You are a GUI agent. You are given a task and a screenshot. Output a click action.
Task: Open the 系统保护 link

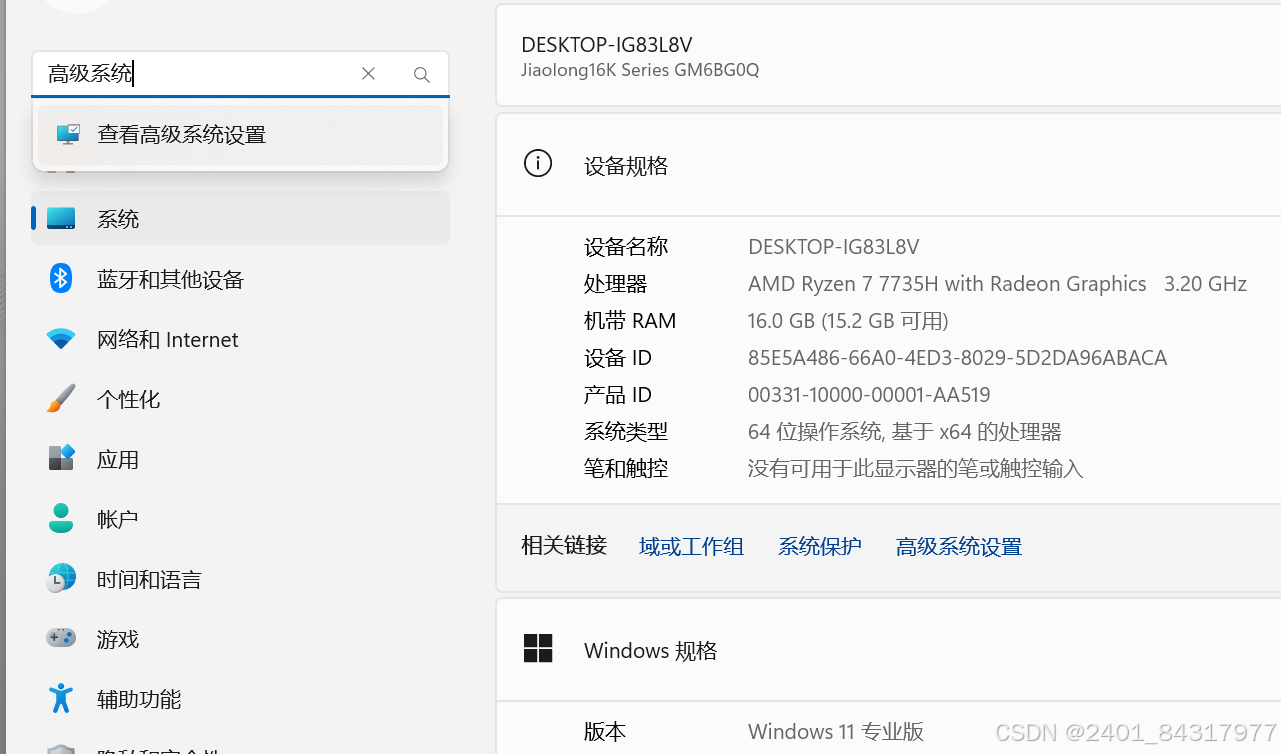[820, 546]
